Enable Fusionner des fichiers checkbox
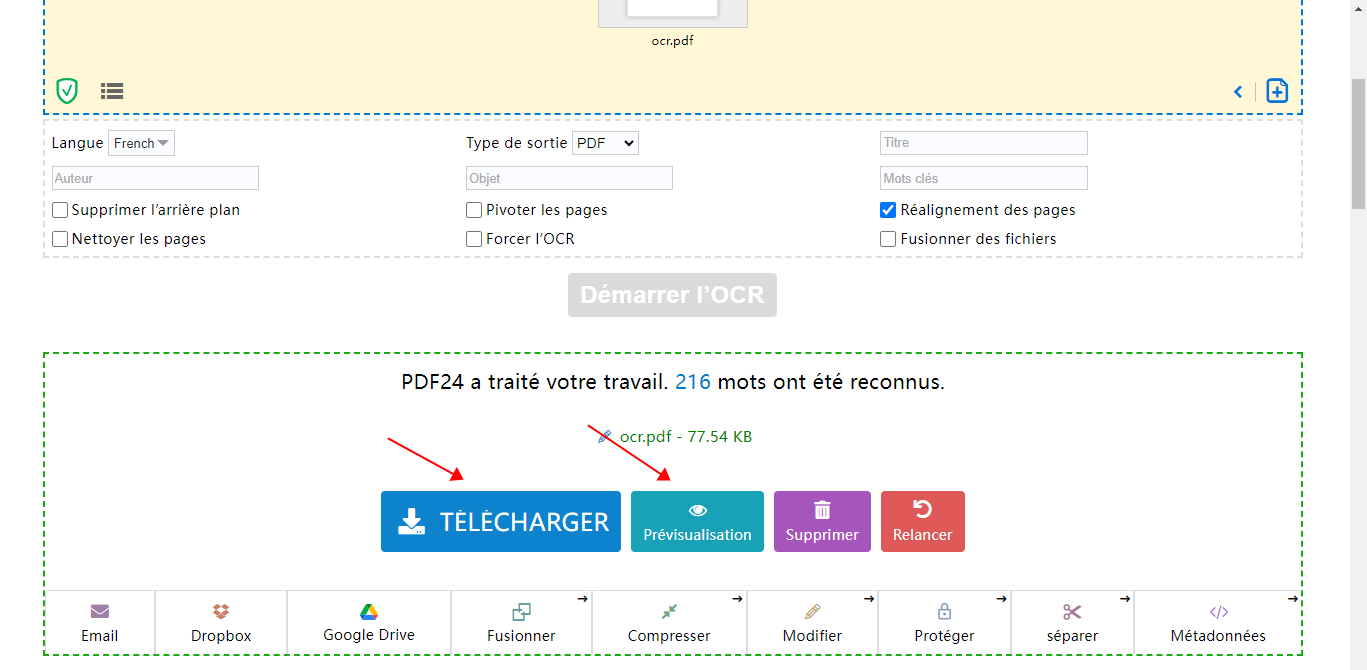Viewport: 1367px width, 670px height. click(x=888, y=239)
